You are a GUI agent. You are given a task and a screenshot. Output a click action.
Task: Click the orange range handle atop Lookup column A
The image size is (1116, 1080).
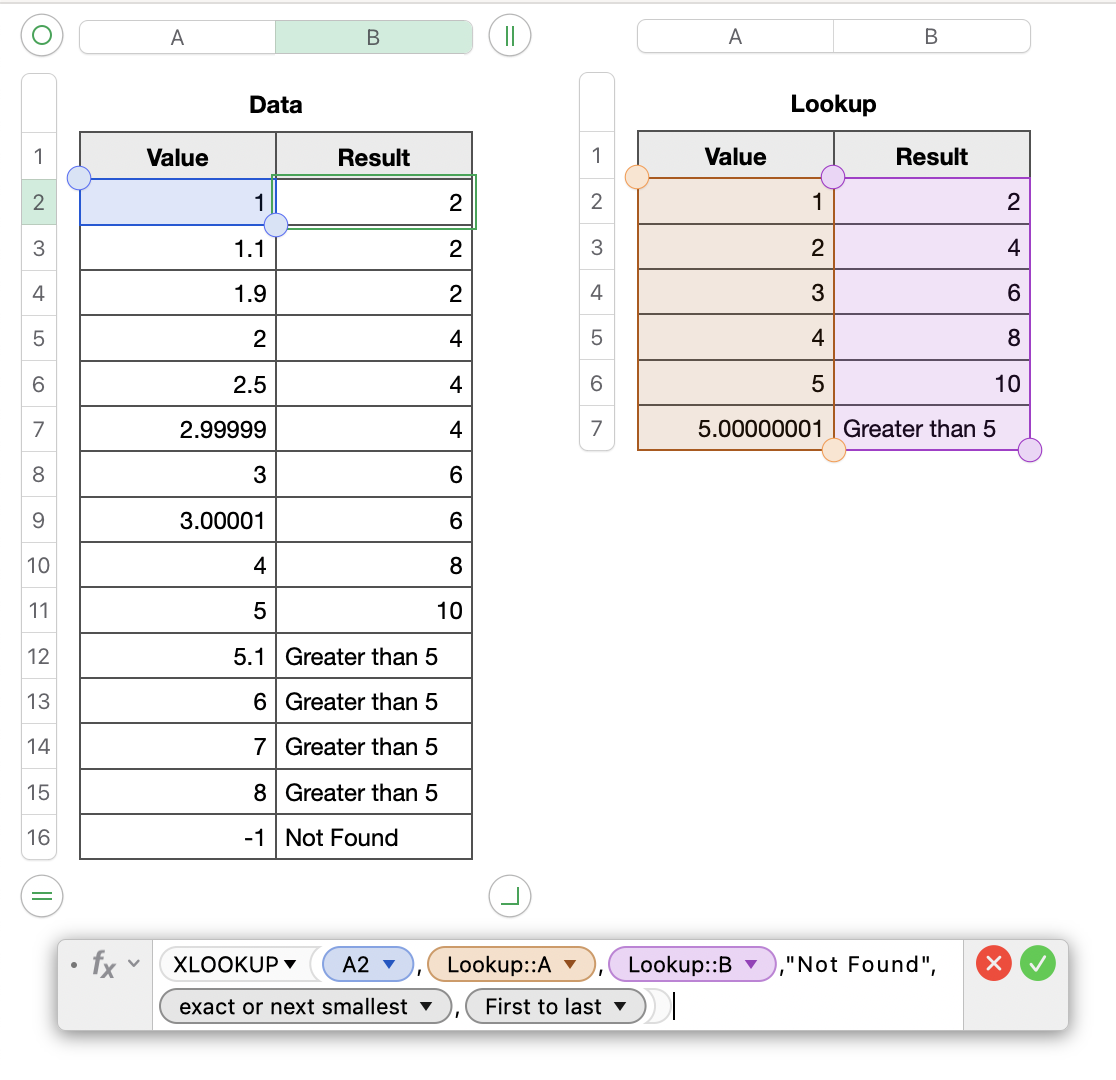point(637,177)
